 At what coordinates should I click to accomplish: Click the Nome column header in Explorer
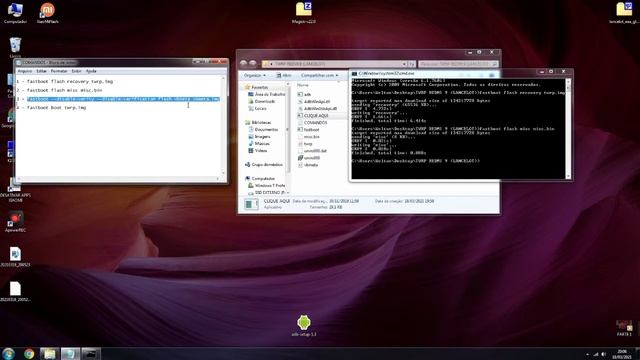303,85
